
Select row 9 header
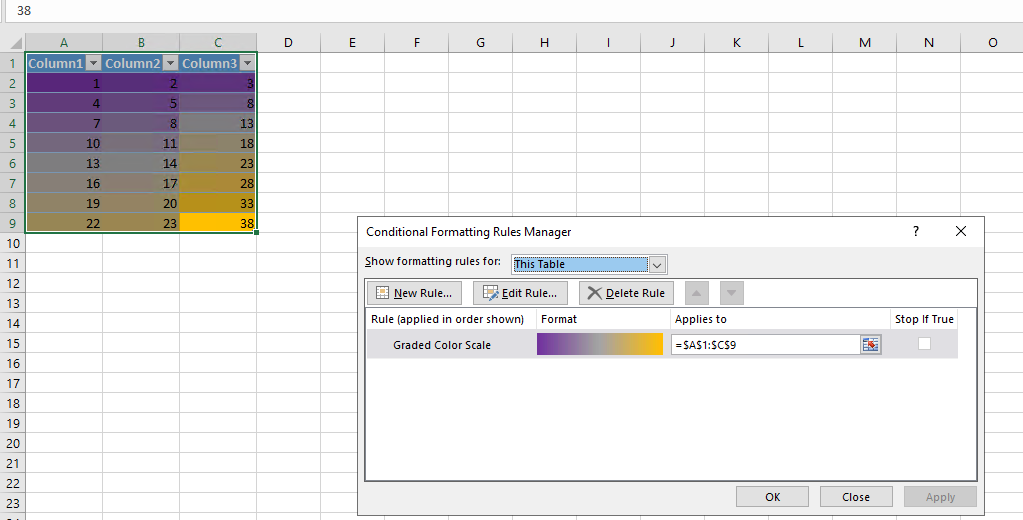pos(12,223)
